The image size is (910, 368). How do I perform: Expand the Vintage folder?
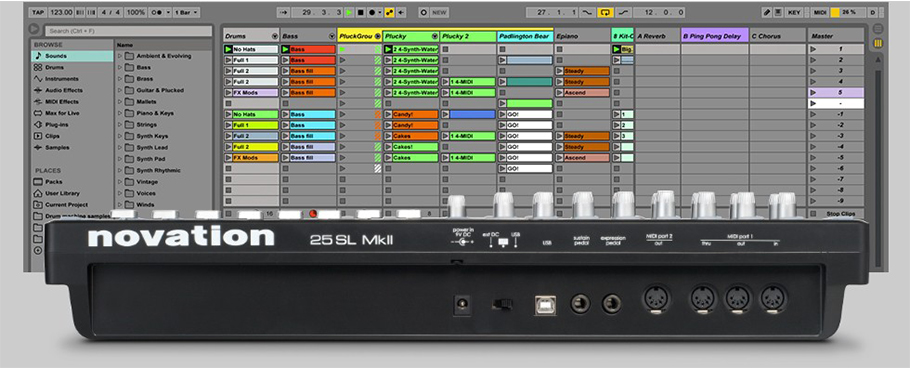tap(120, 182)
